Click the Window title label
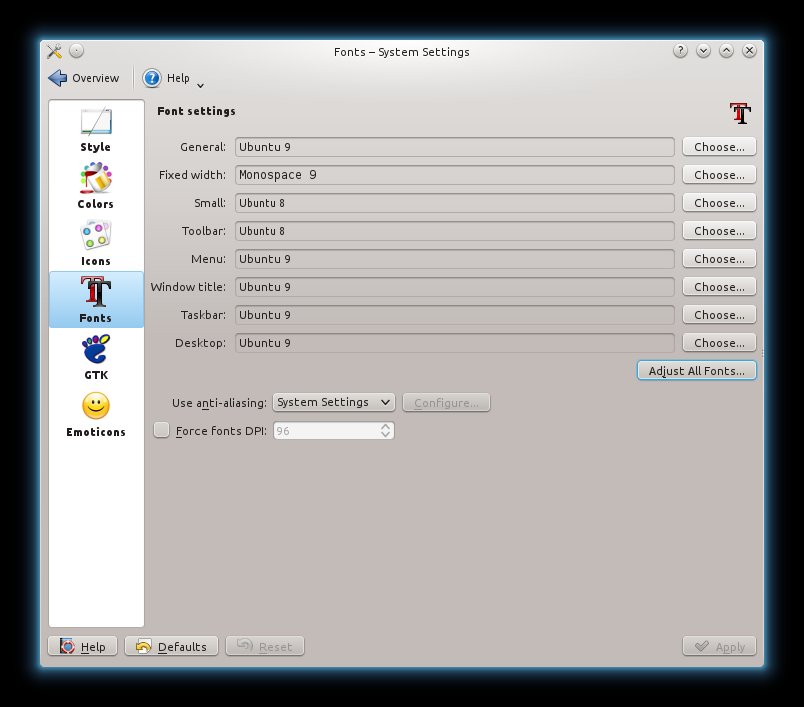Viewport: 804px width, 707px height. 188,287
